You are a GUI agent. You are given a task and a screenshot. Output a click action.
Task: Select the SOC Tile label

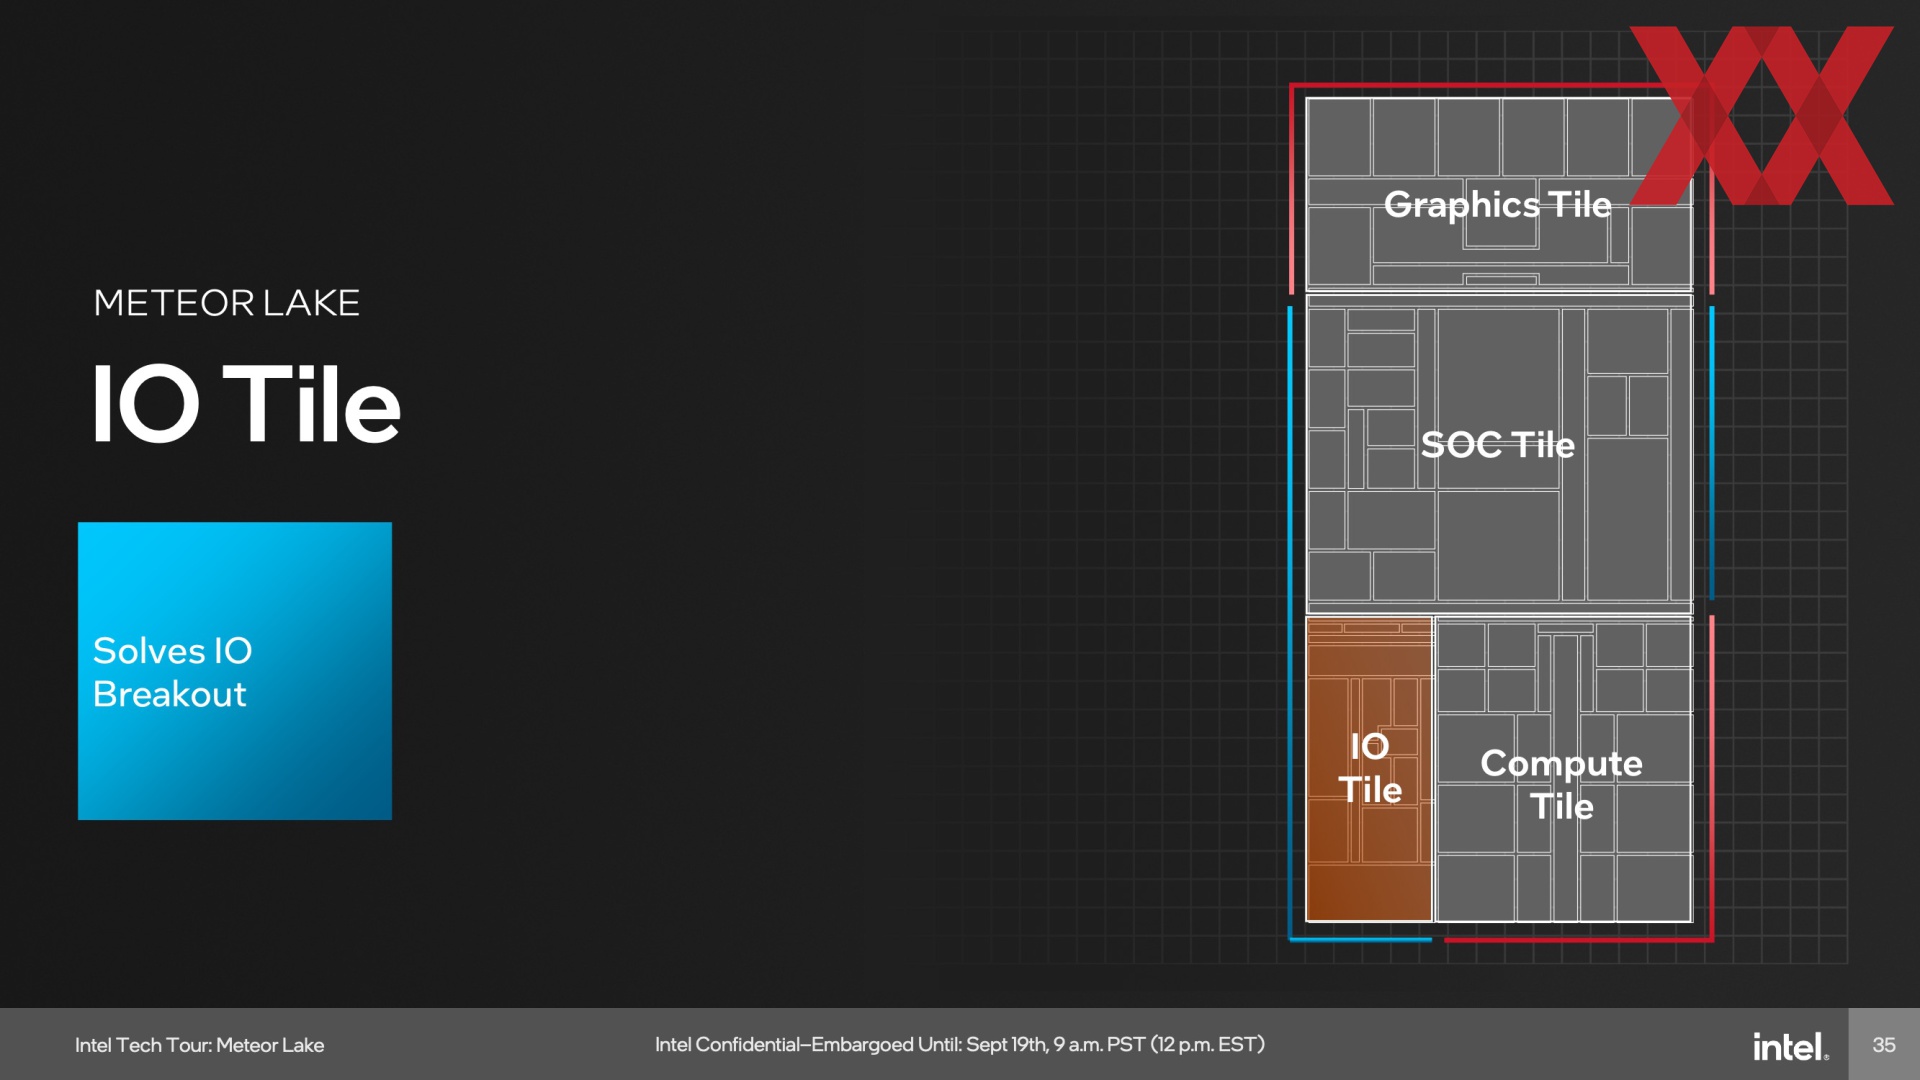(x=1497, y=445)
